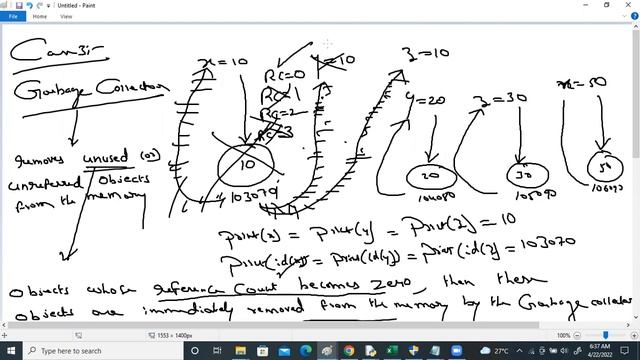Viewport: 640px width, 360px height.
Task: Open the volume control in tray
Action: point(564,351)
